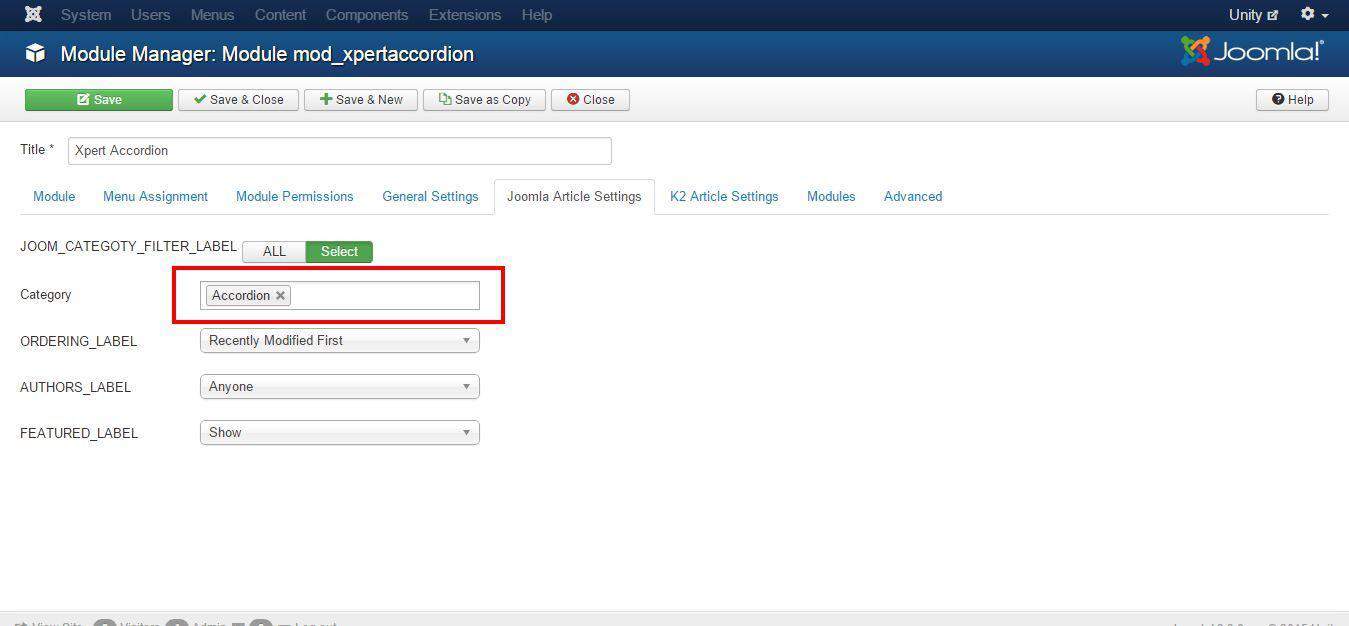
Task: Remove the Accordion category tag
Action: pos(280,295)
